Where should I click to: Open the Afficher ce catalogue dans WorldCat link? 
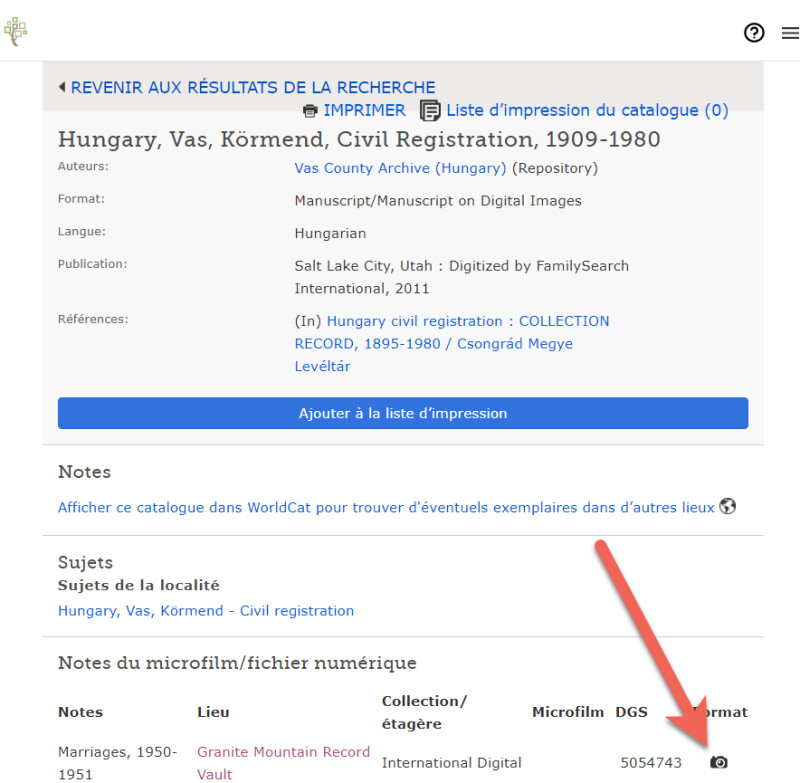pos(386,508)
